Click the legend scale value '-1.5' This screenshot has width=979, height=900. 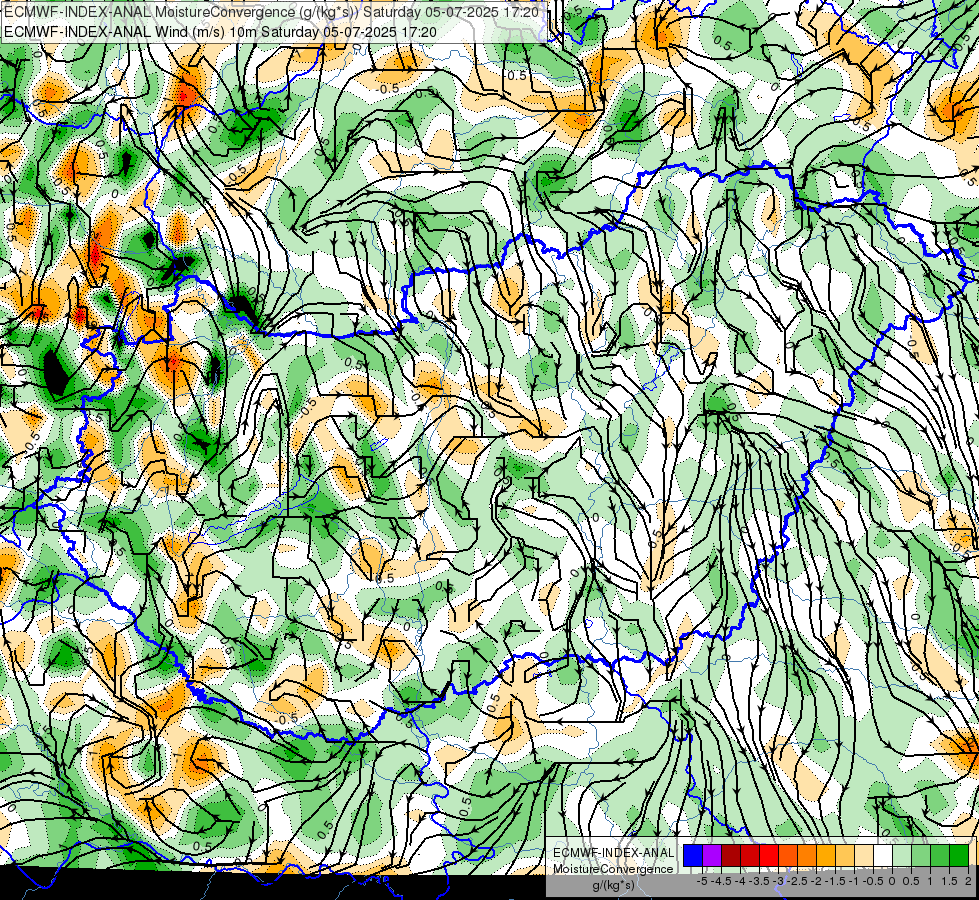(834, 881)
